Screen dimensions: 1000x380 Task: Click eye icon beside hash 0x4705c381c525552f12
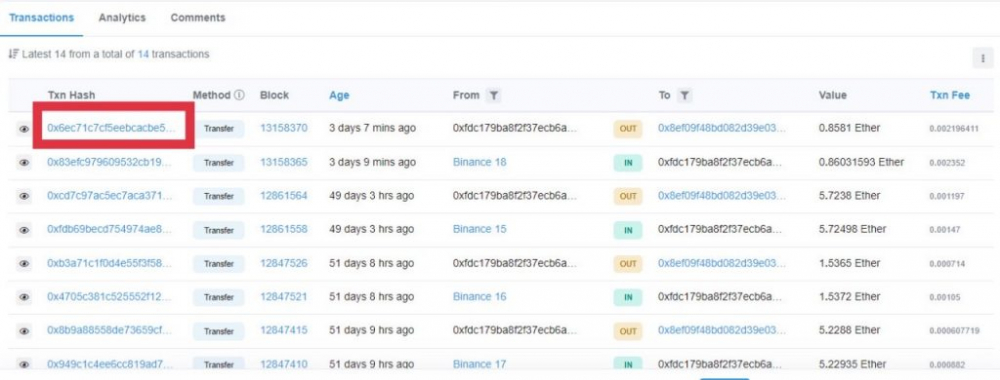click(24, 297)
